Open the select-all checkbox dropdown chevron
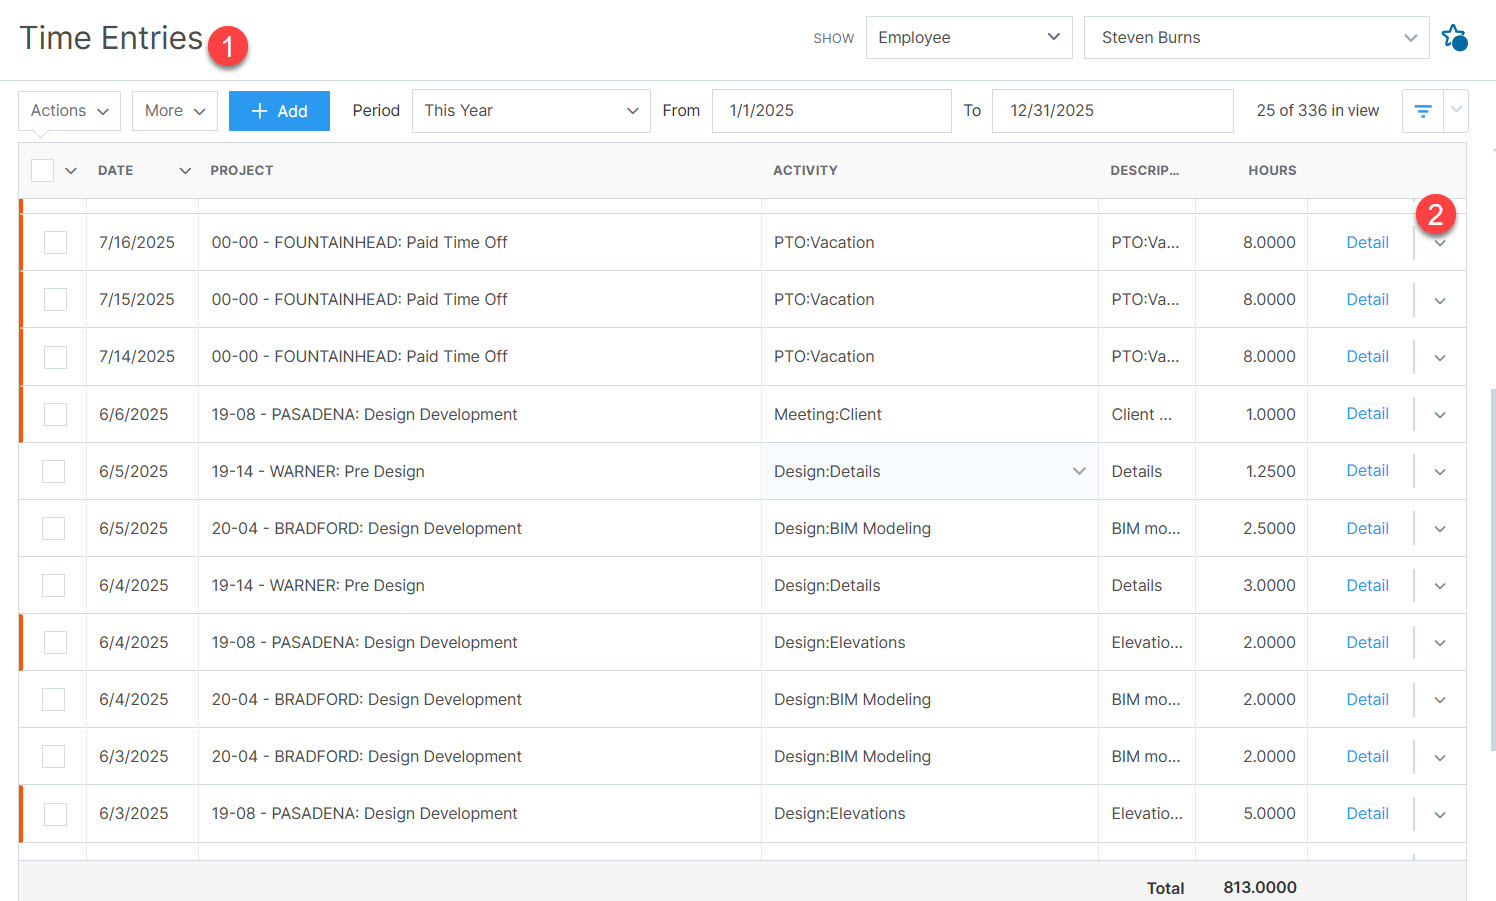The width and height of the screenshot is (1496, 901). coord(71,171)
